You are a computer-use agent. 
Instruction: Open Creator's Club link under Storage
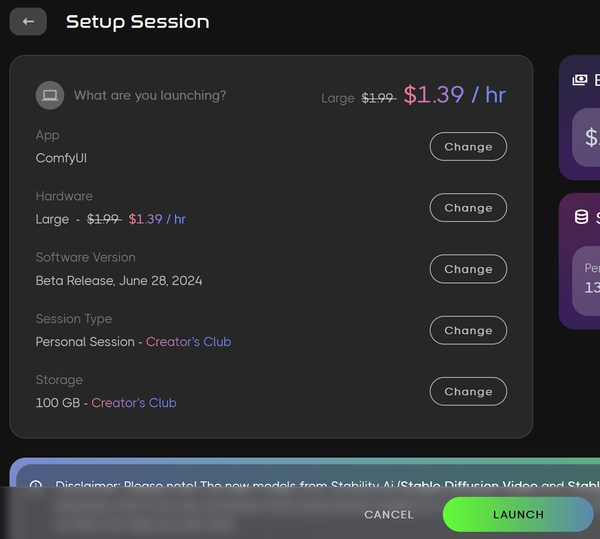(134, 403)
